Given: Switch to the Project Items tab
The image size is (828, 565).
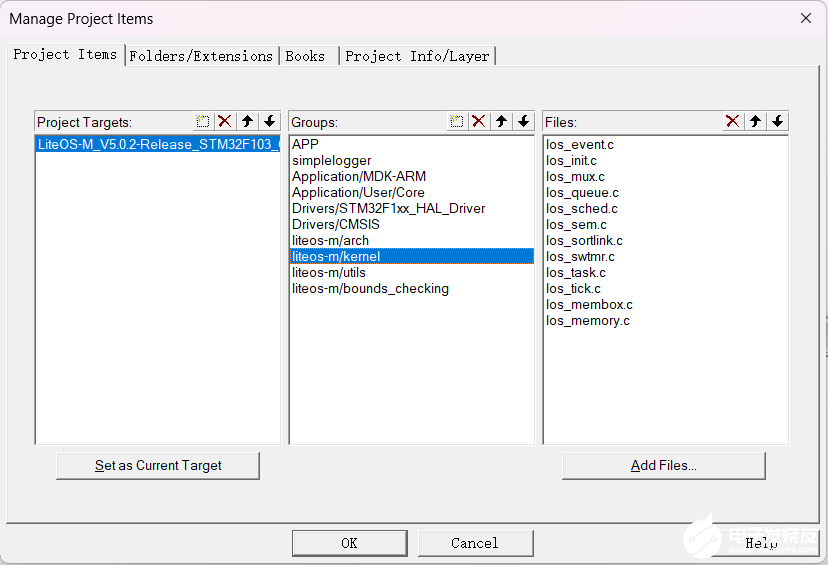Looking at the screenshot, I should point(65,54).
